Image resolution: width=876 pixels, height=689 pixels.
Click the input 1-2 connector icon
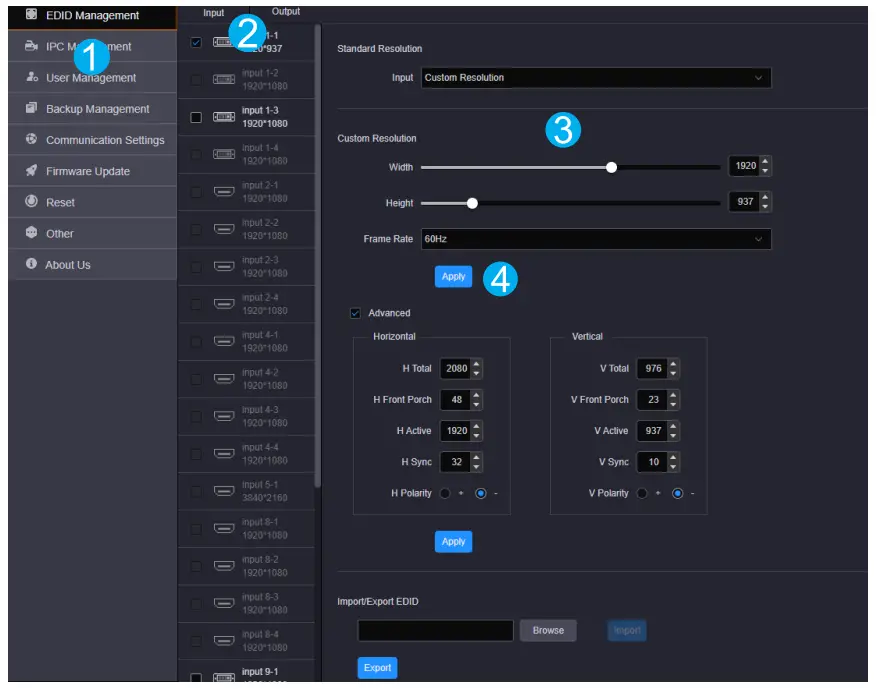[x=224, y=79]
